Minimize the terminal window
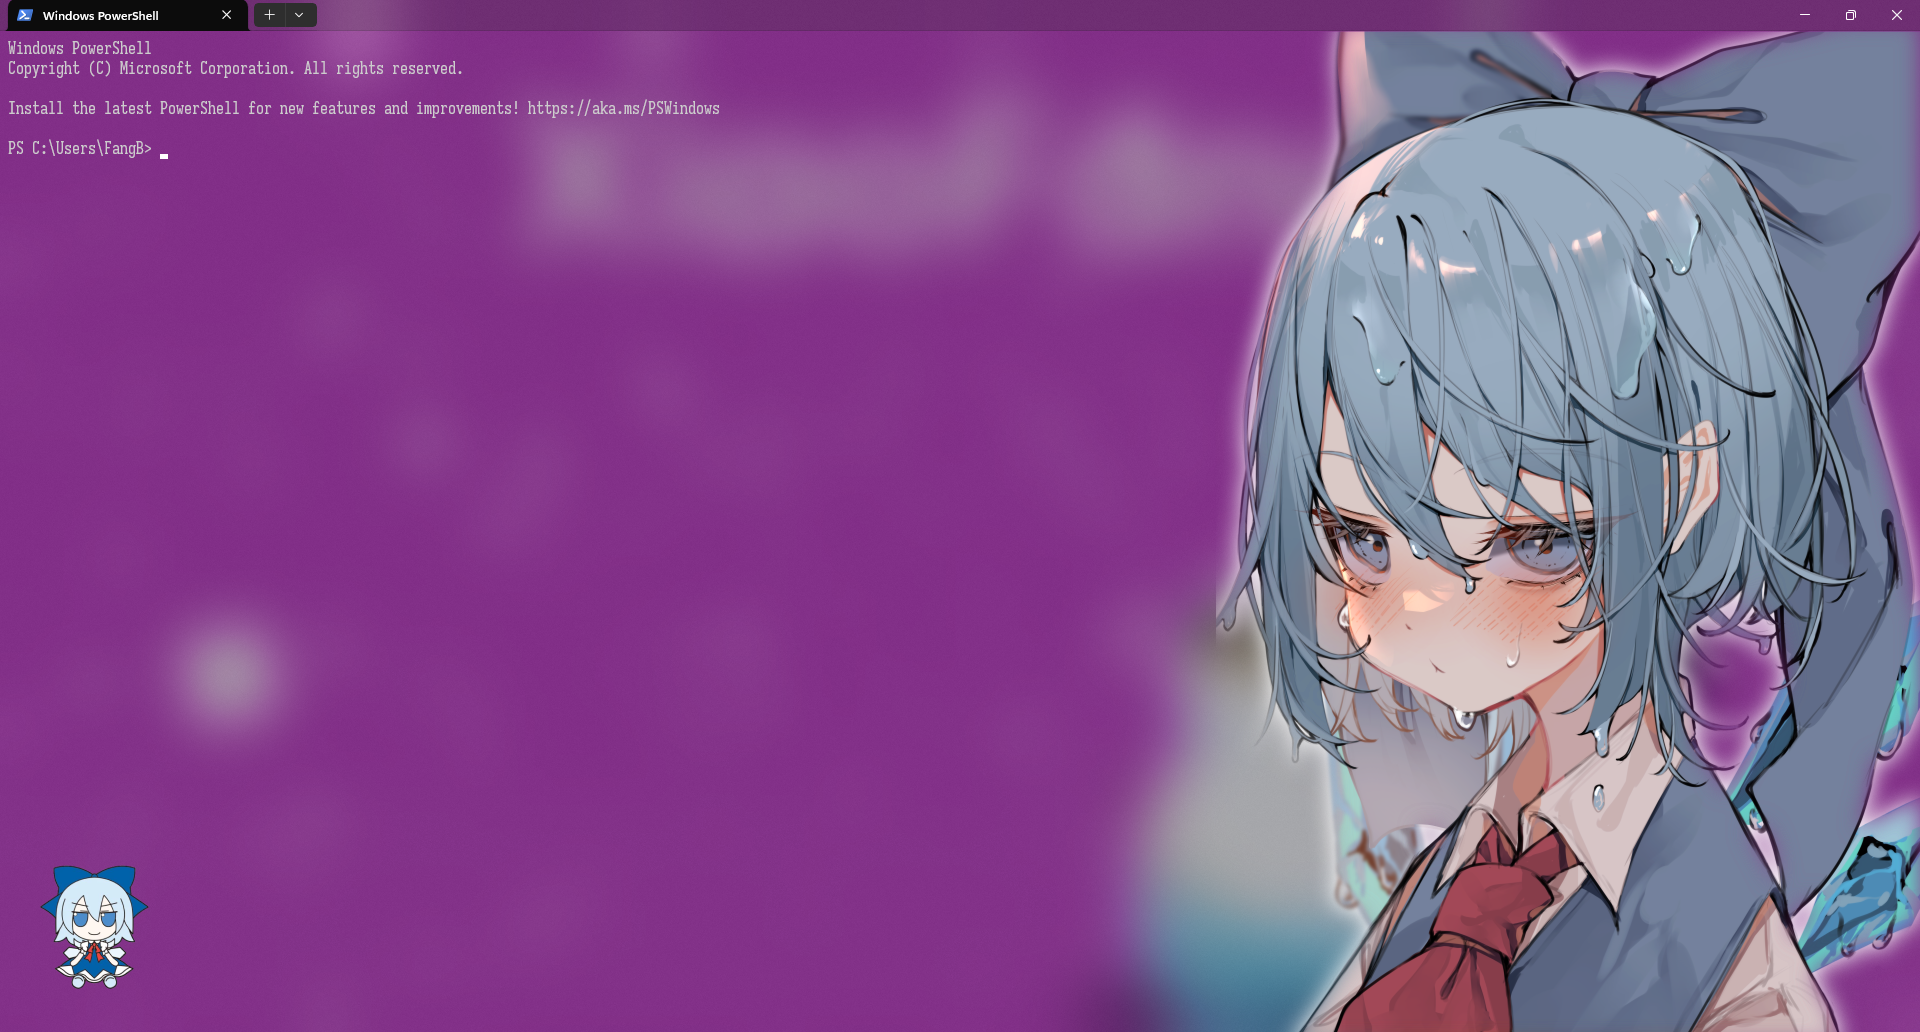This screenshot has width=1920, height=1032. pyautogui.click(x=1804, y=15)
